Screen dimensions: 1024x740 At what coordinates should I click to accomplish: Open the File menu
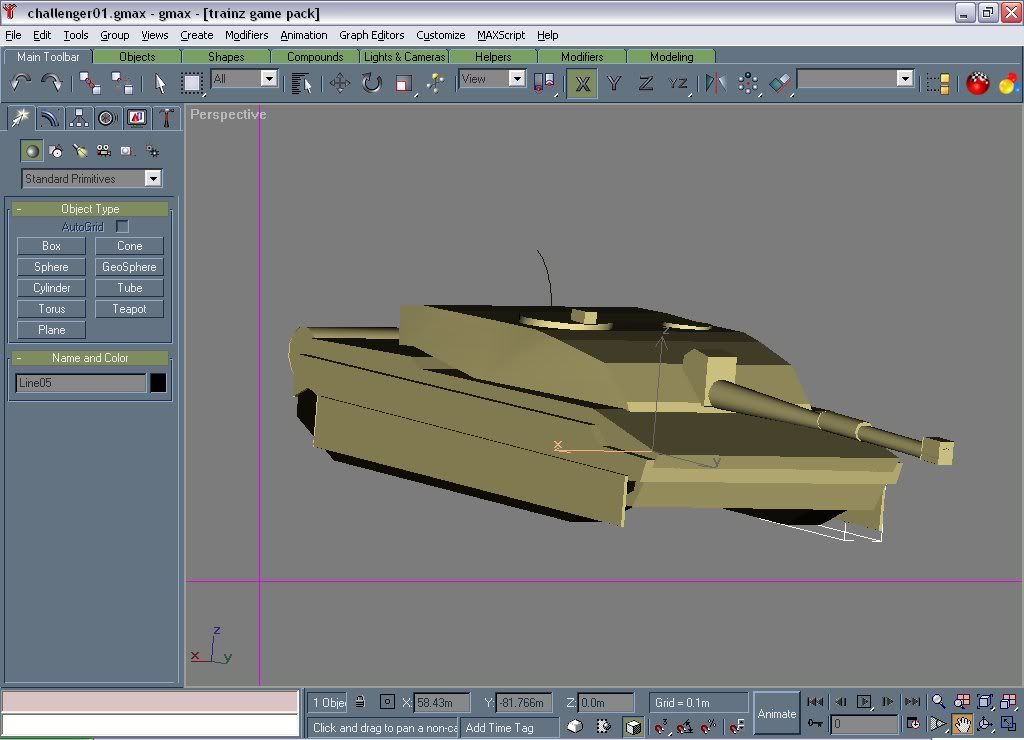click(x=13, y=35)
